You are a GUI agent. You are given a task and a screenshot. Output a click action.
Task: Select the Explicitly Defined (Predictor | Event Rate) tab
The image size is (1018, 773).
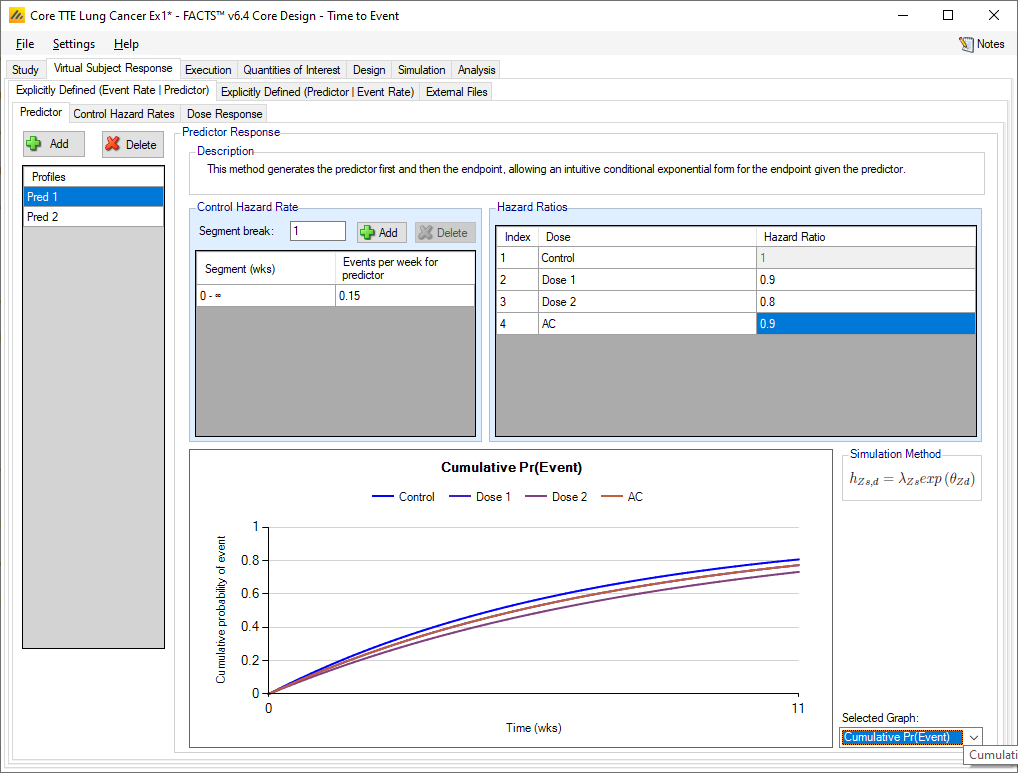point(317,92)
